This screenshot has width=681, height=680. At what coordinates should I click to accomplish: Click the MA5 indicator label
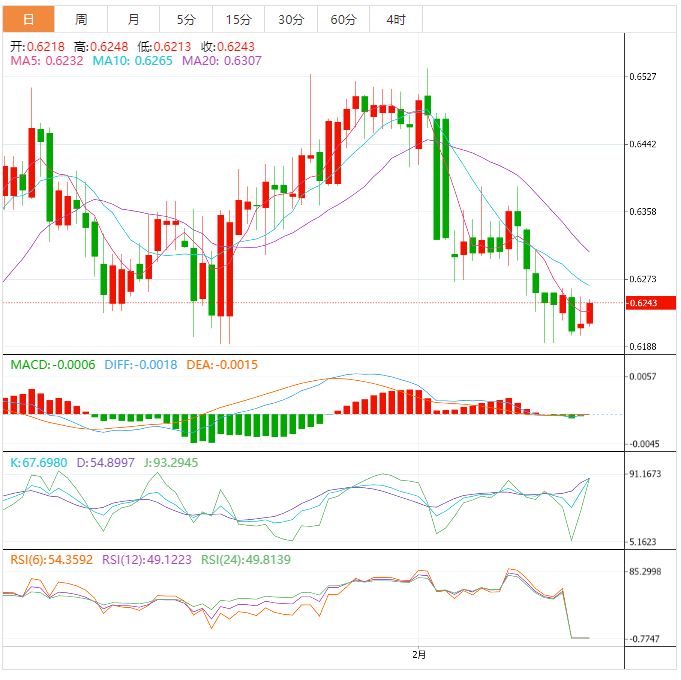46,61
